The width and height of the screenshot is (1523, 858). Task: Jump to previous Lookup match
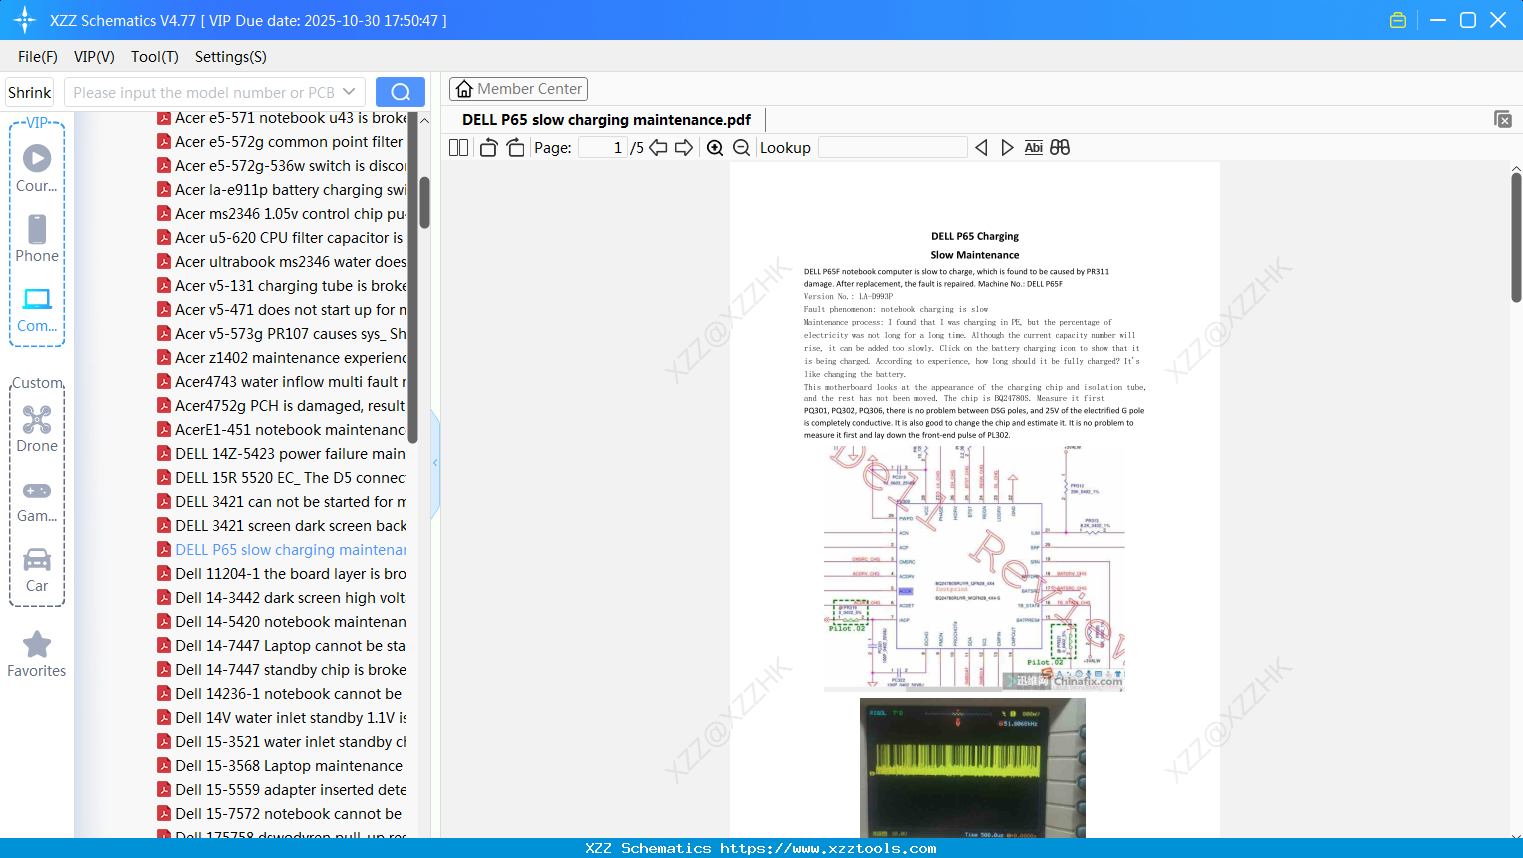tap(981, 148)
